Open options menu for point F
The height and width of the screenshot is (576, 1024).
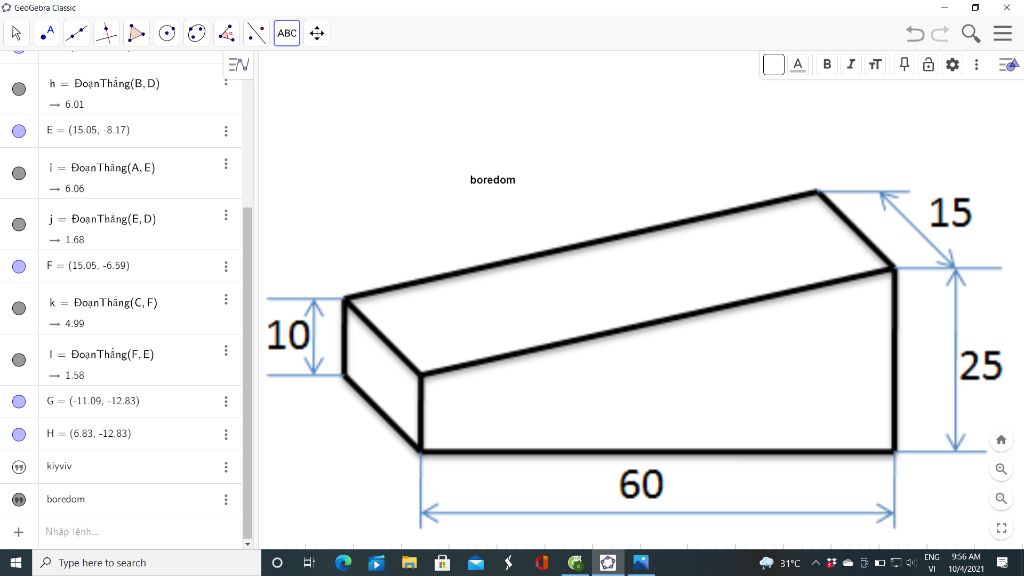coord(226,266)
